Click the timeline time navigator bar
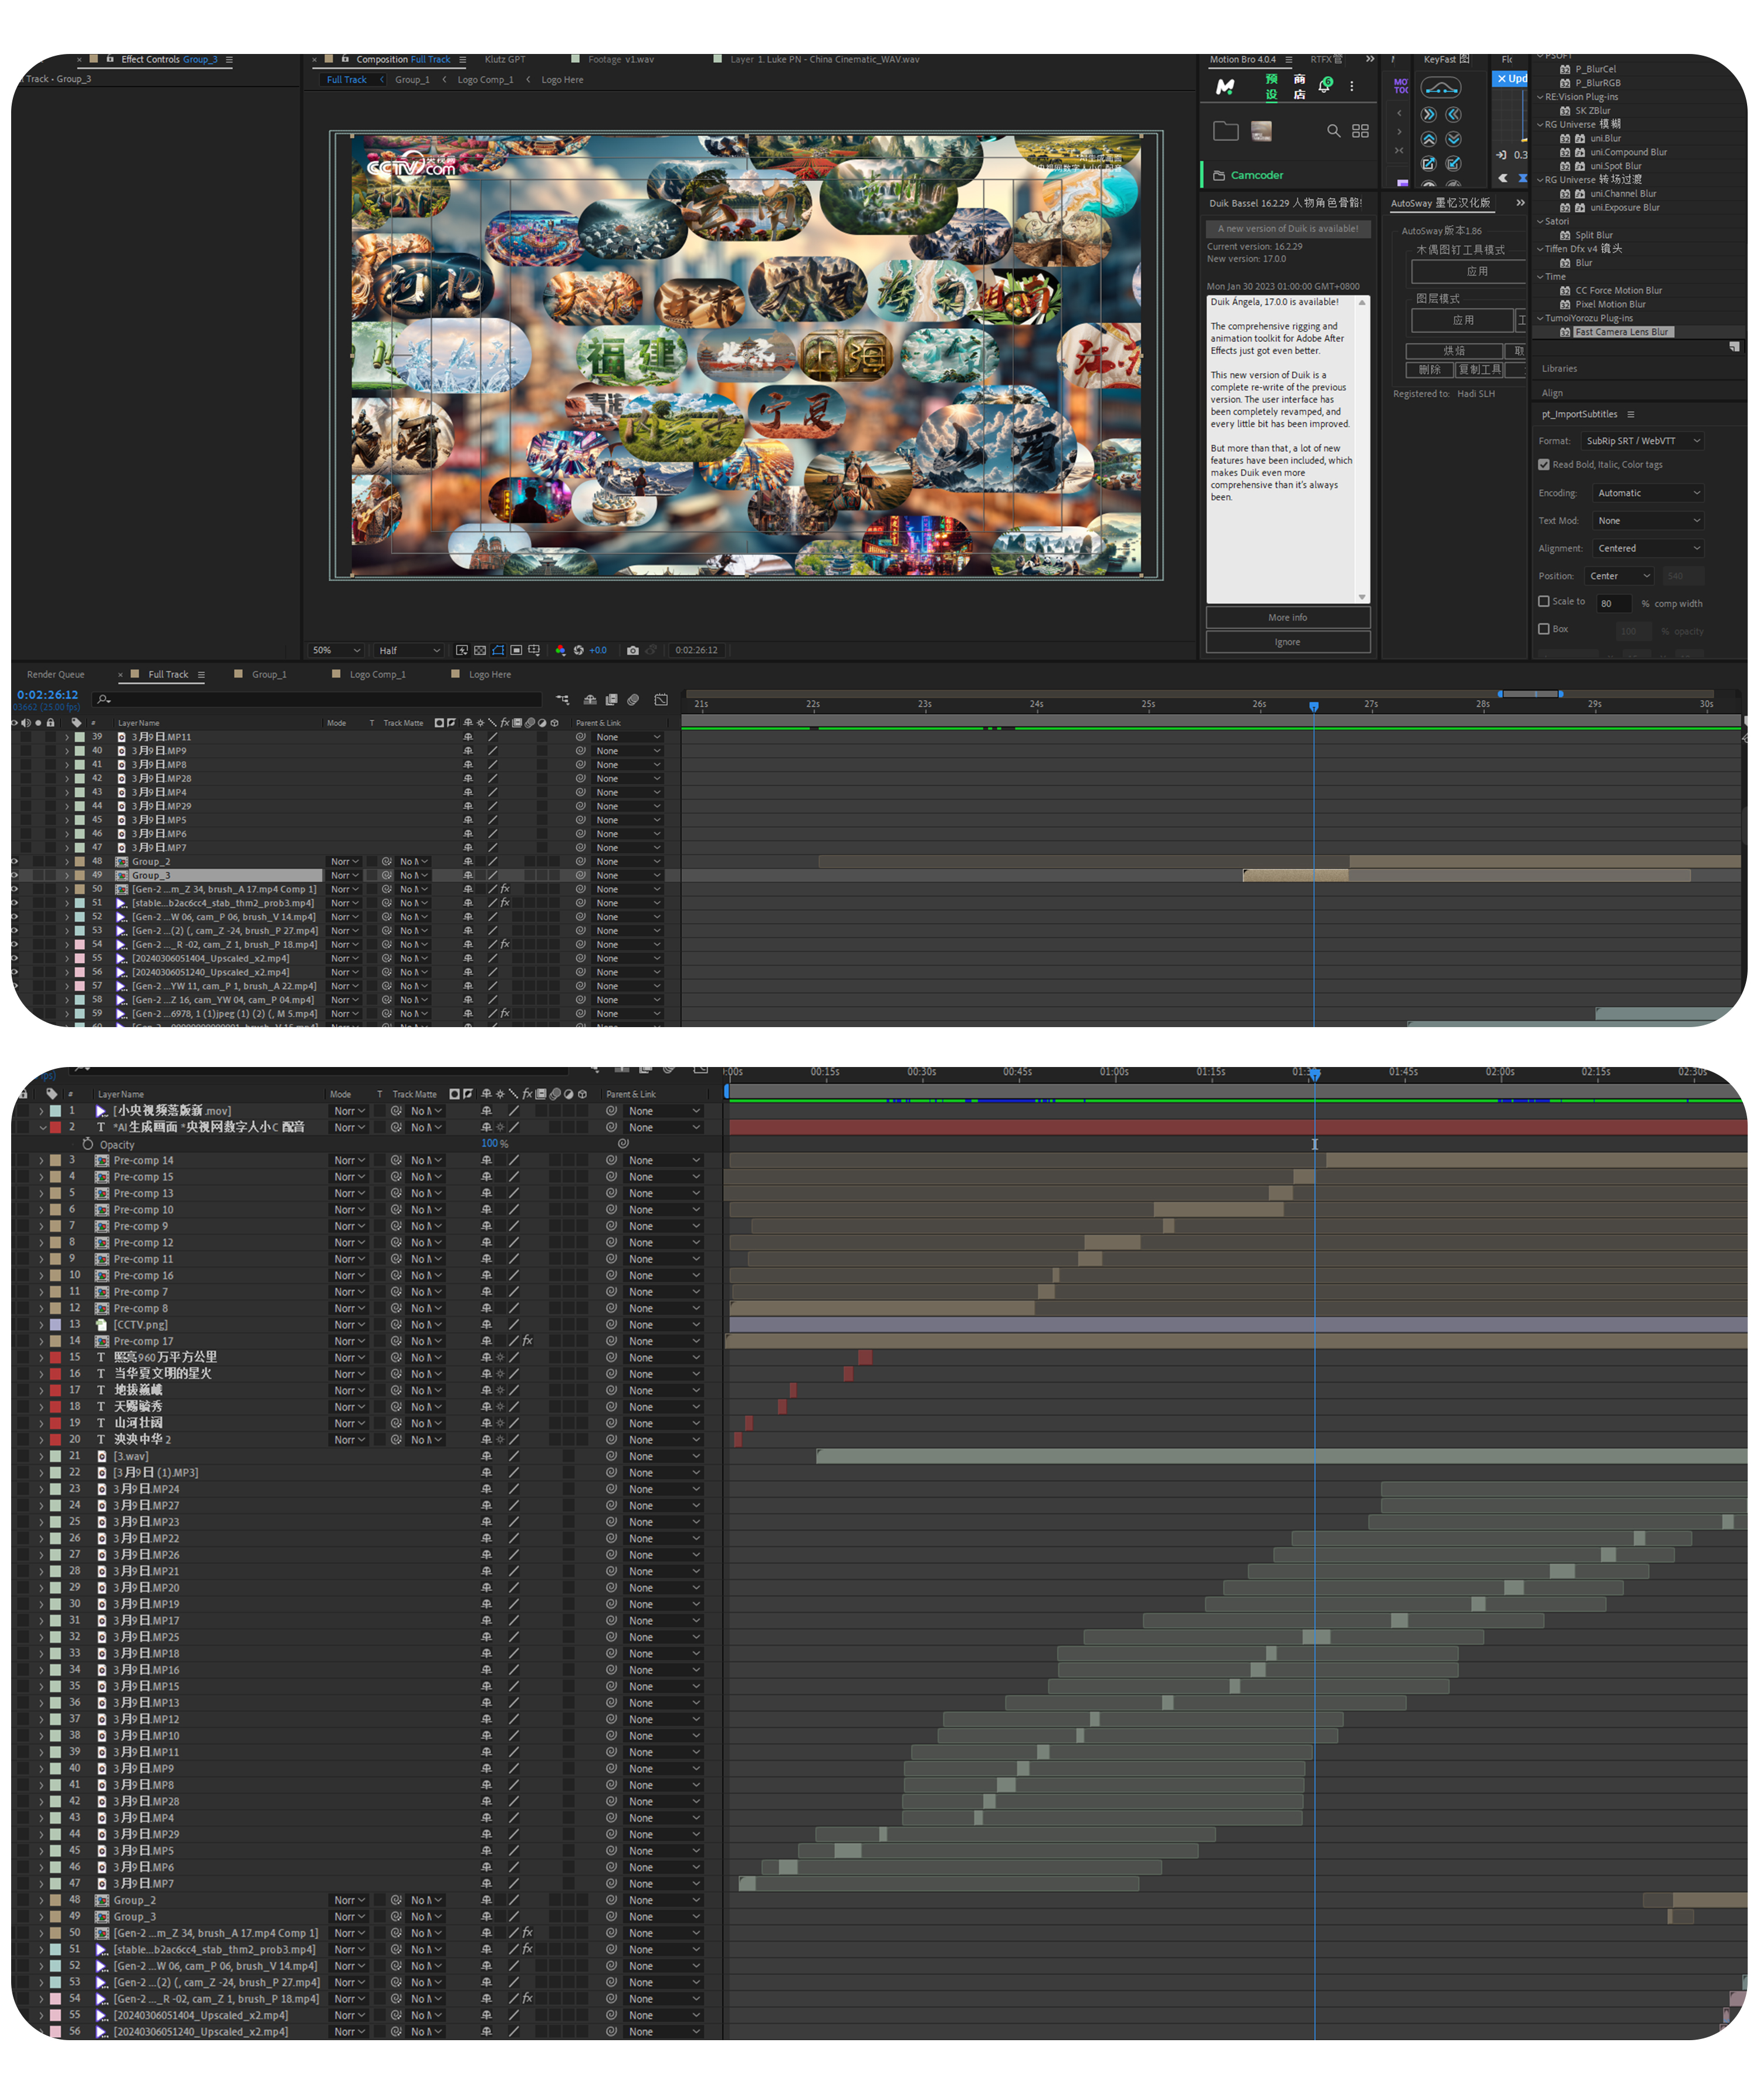The width and height of the screenshot is (1760, 2100). pos(1530,693)
